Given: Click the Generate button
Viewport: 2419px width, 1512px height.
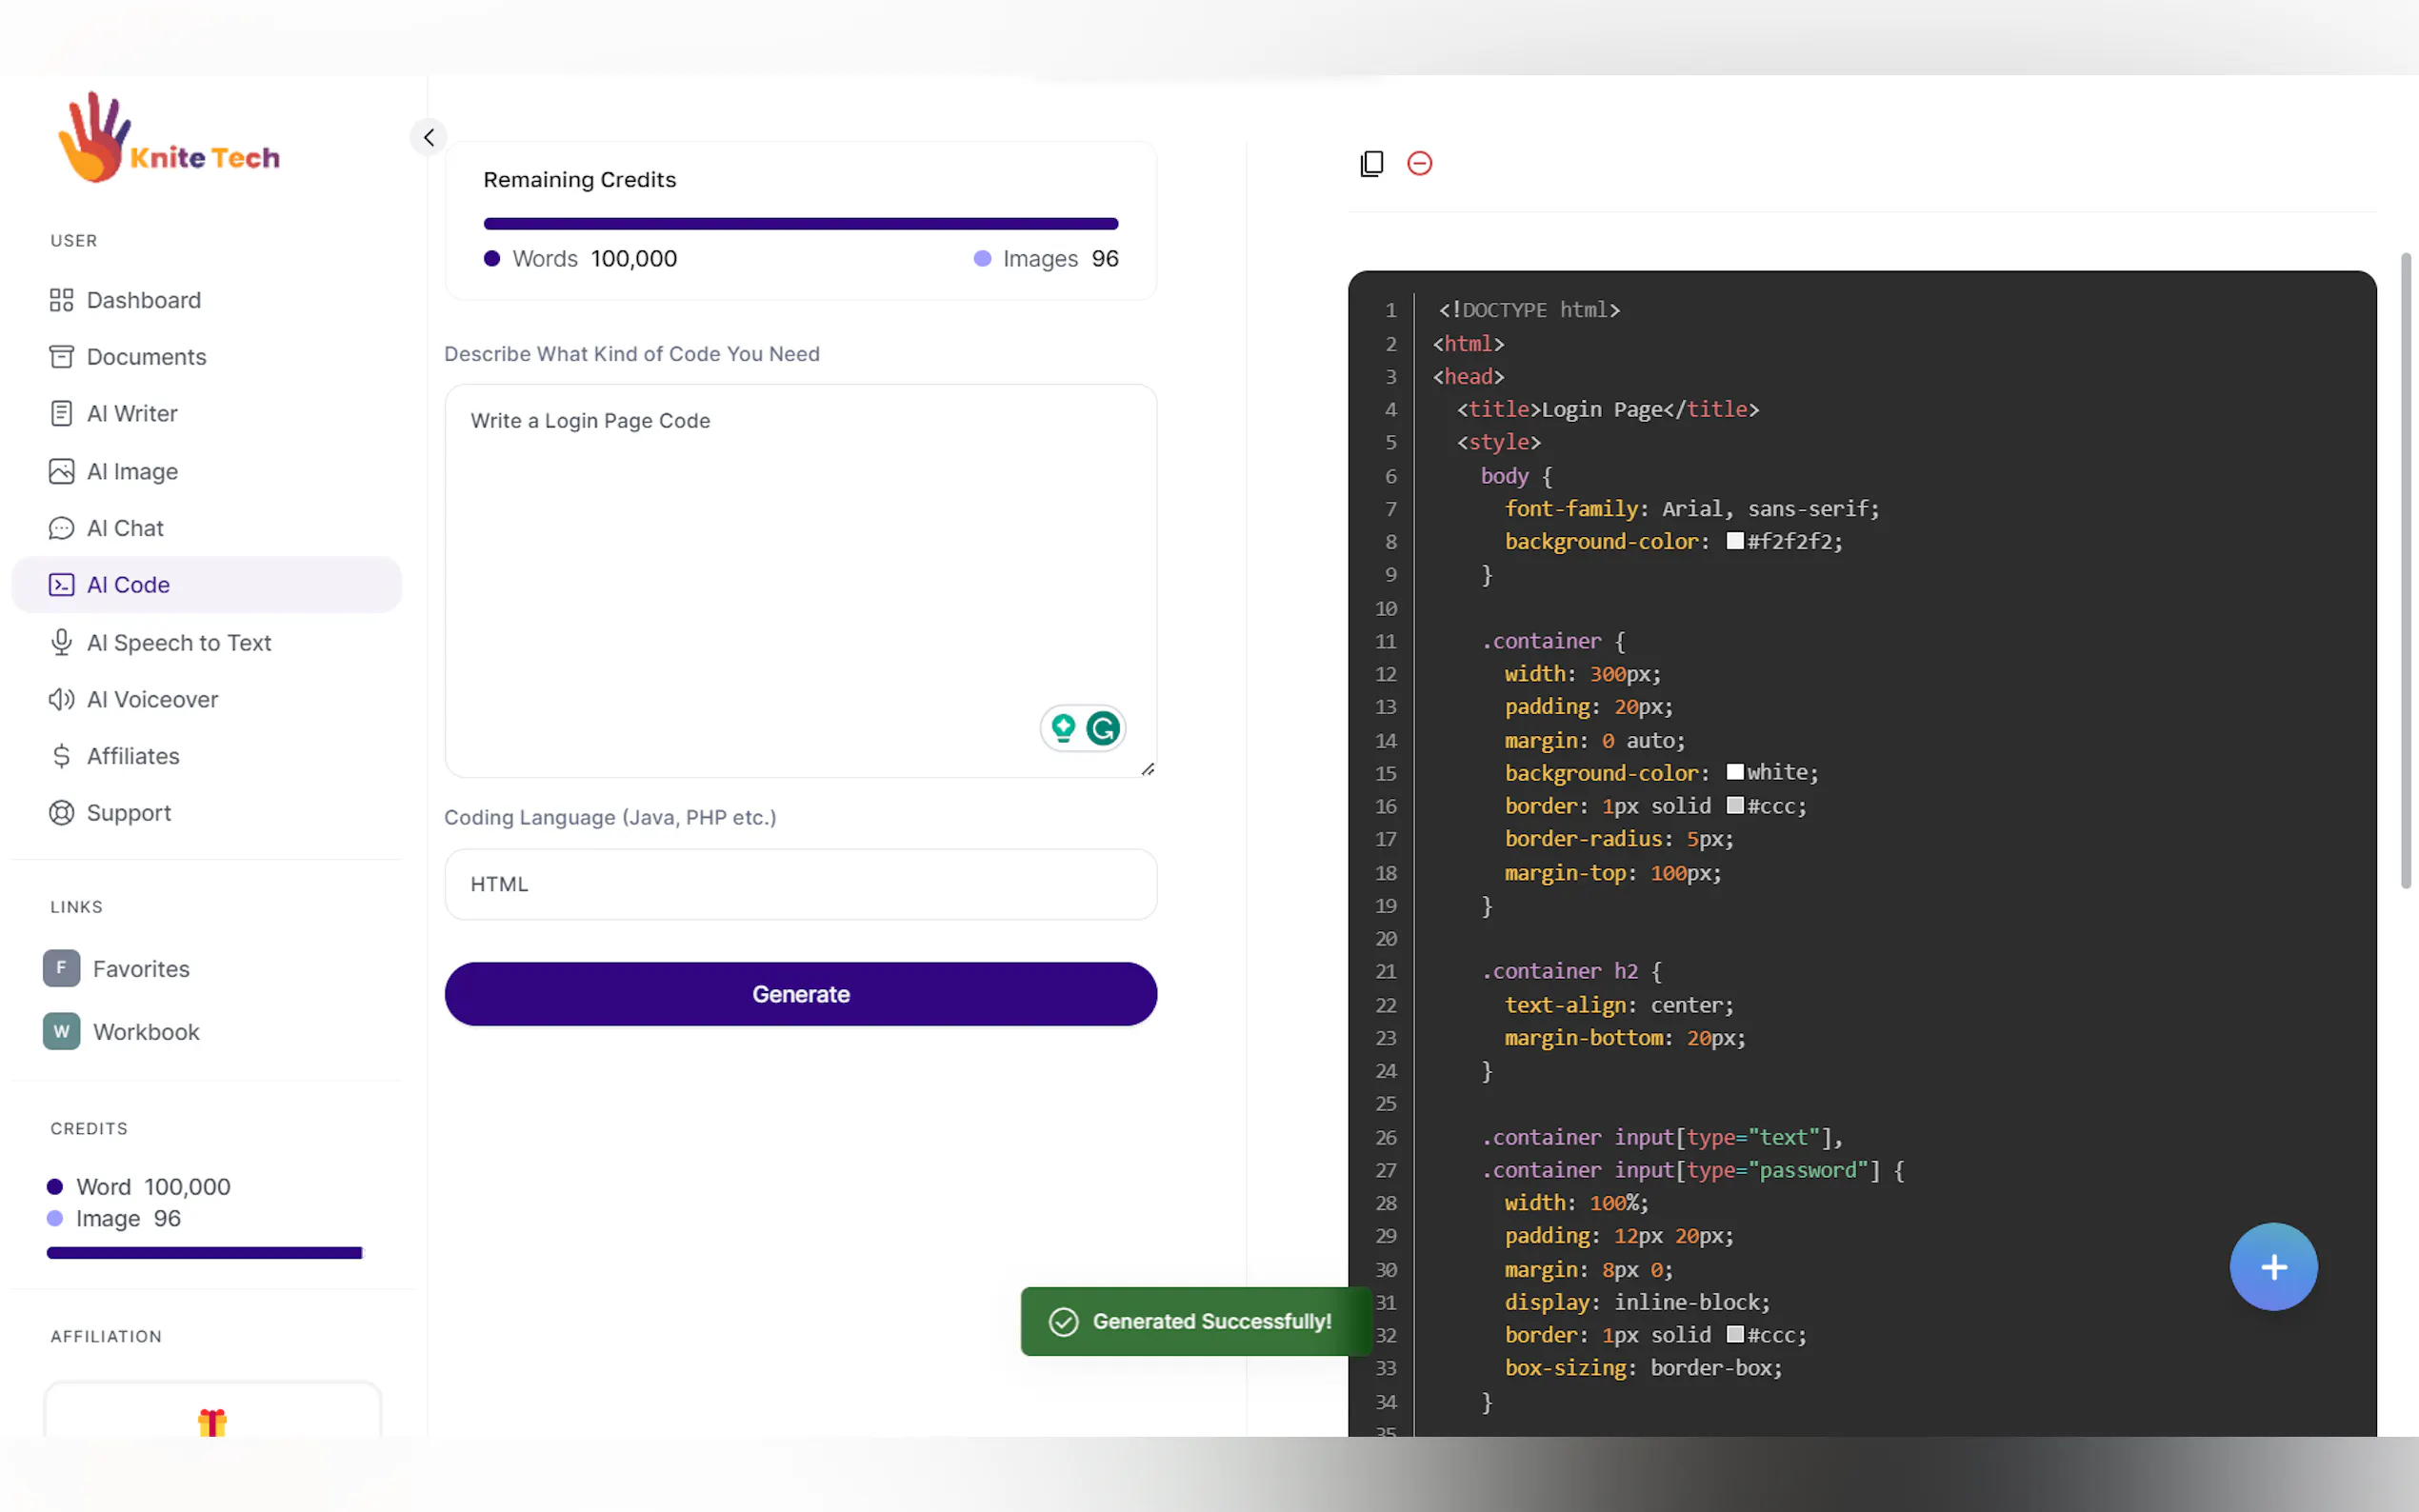Looking at the screenshot, I should point(800,994).
